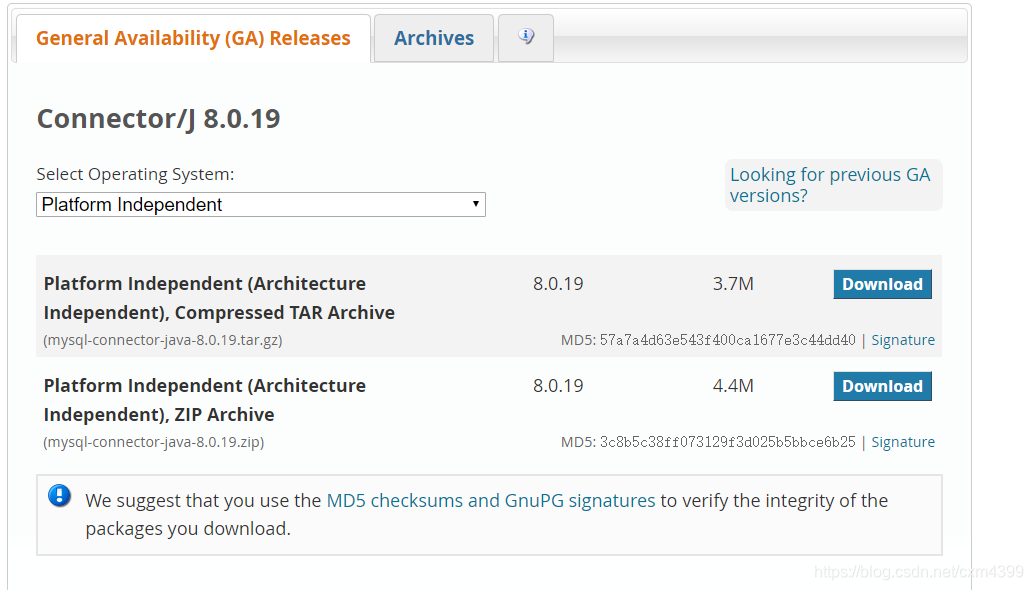Select the General Availability (GA) Releases tab
The image size is (1033, 590).
pos(193,39)
